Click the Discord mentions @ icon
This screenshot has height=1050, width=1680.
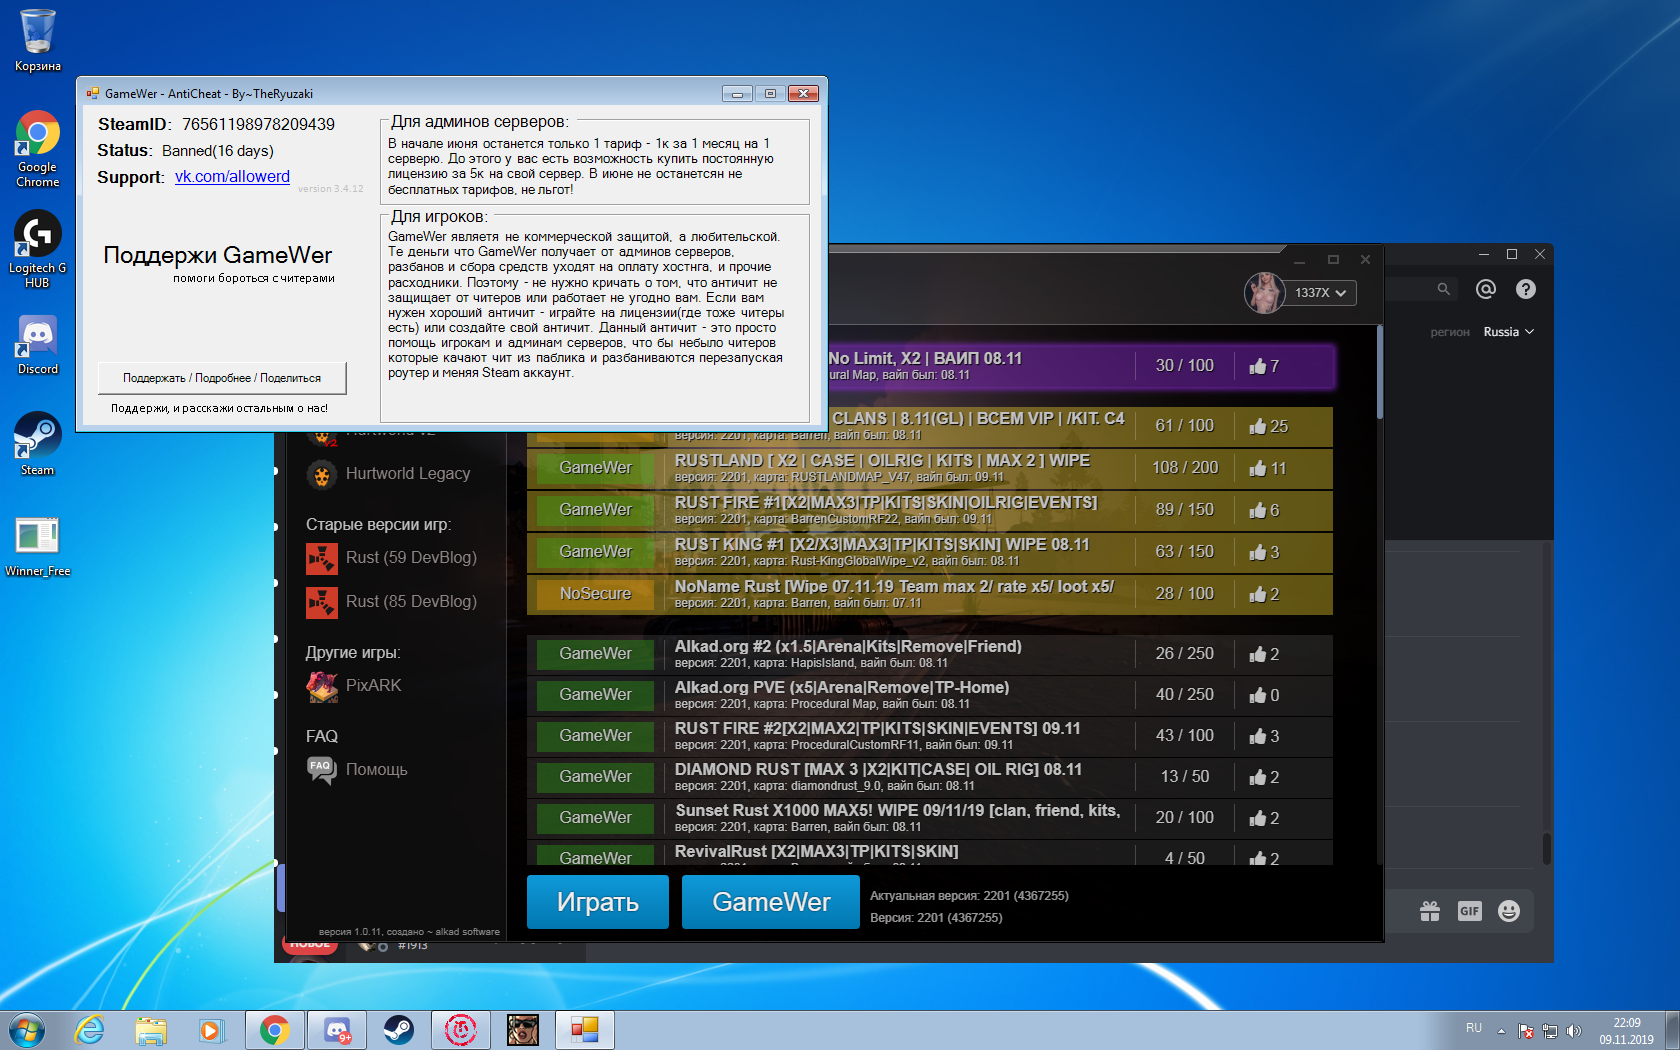coord(1486,289)
